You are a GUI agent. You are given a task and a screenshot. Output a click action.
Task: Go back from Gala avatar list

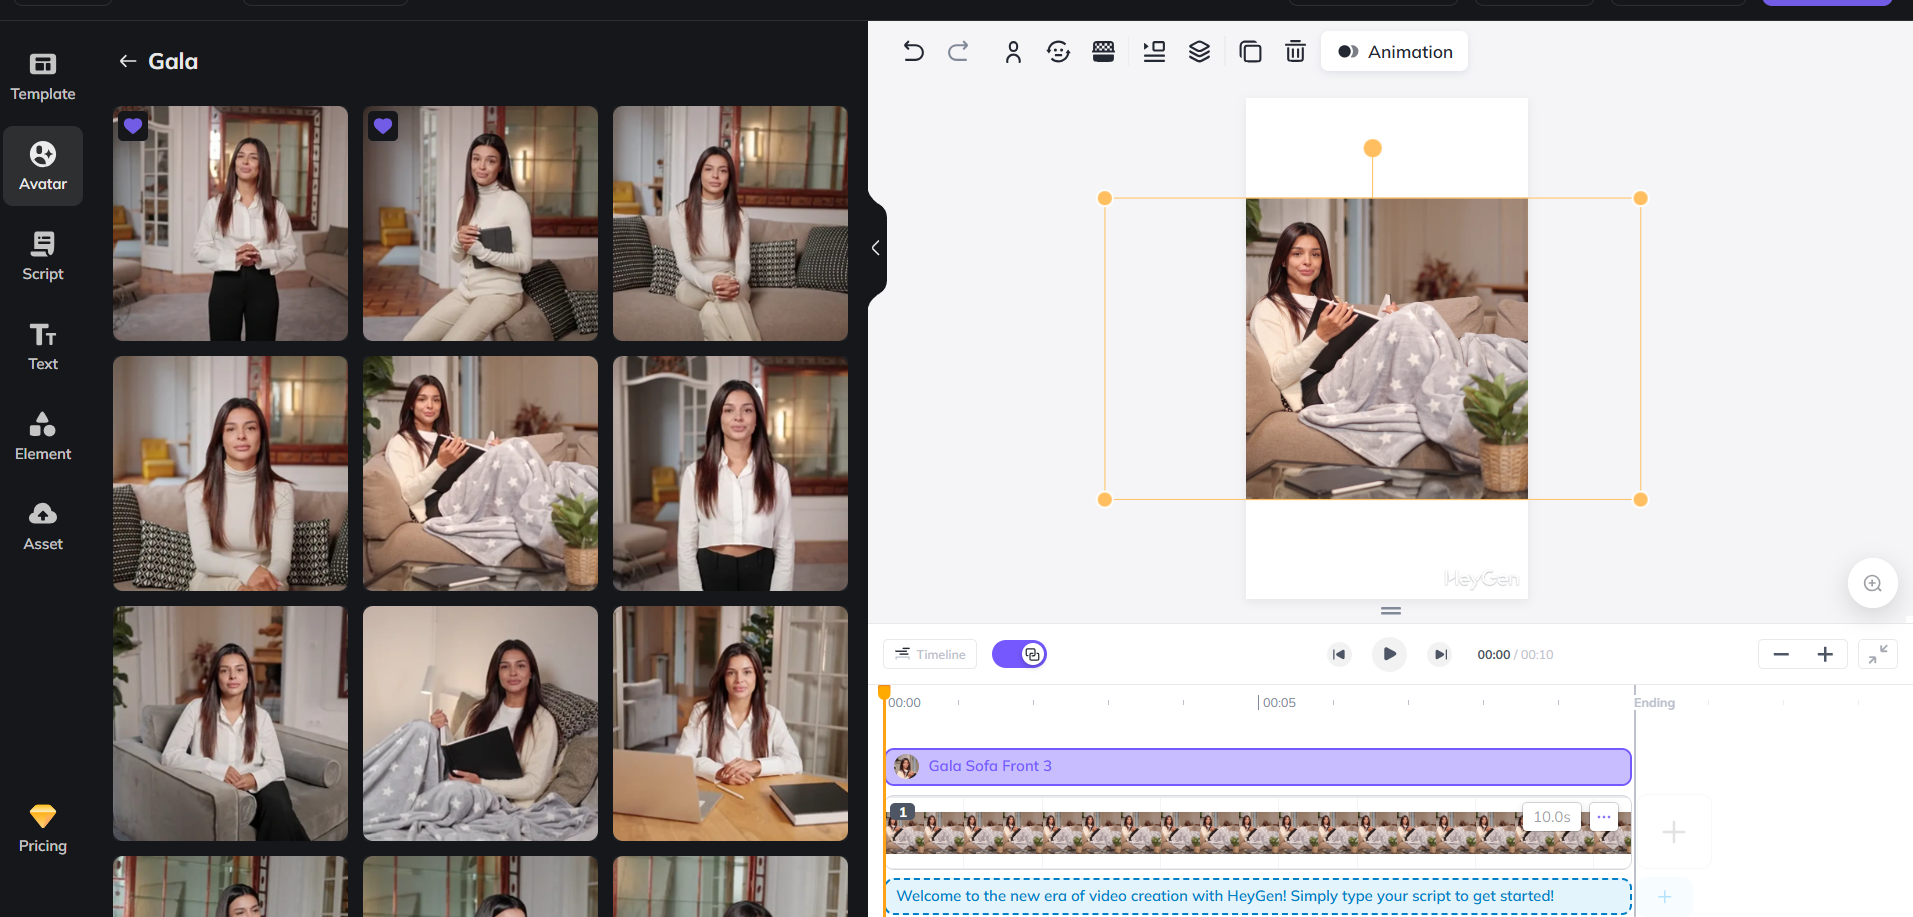128,62
